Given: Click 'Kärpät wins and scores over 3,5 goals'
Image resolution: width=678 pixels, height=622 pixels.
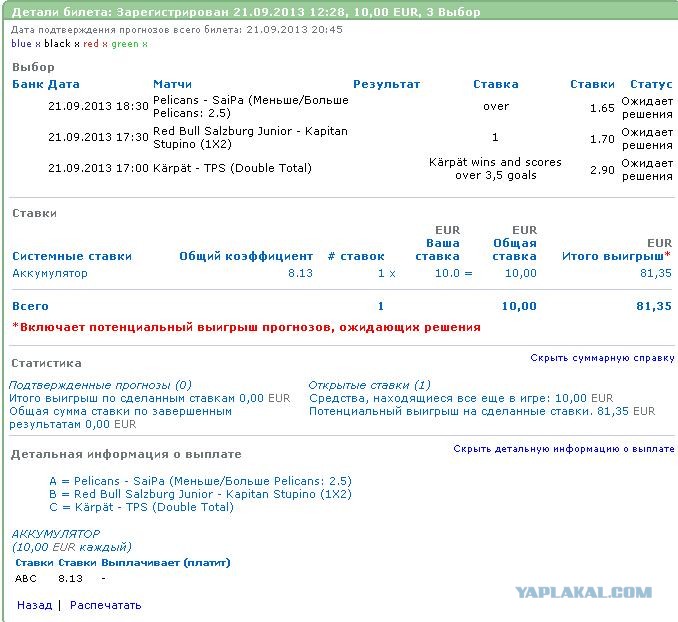Looking at the screenshot, I should pyautogui.click(x=495, y=169).
